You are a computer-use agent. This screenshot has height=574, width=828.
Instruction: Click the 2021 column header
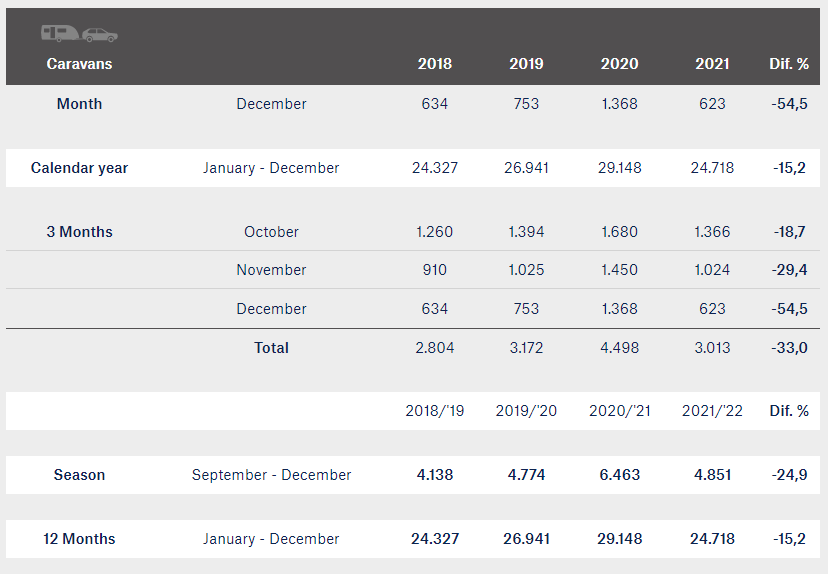click(x=712, y=64)
